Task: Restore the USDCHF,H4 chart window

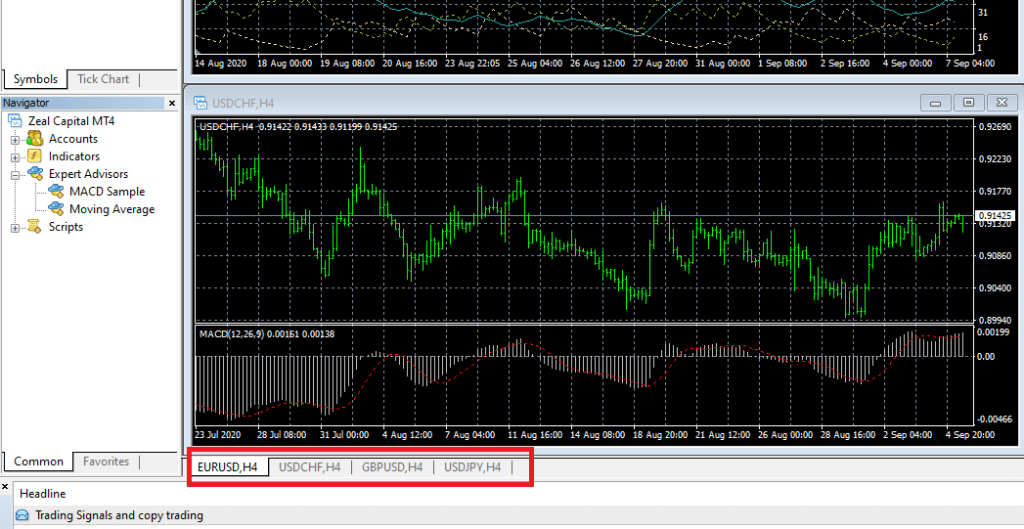Action: tap(967, 102)
